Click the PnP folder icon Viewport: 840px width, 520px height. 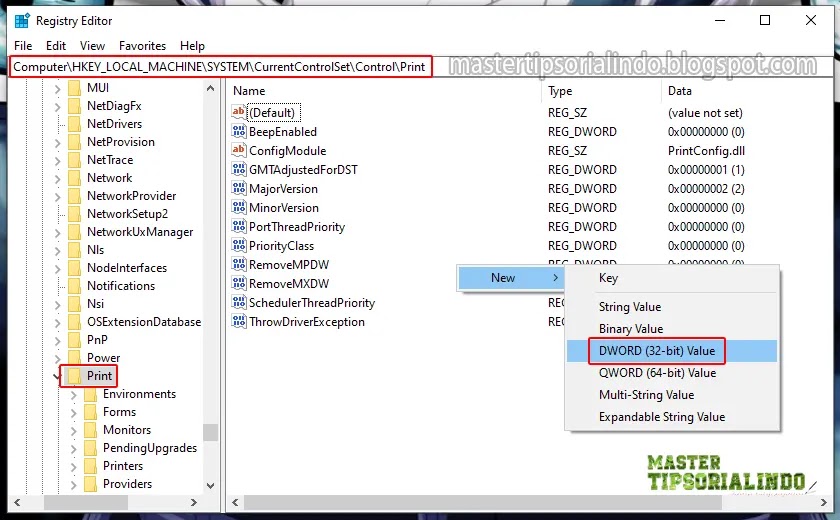click(74, 340)
